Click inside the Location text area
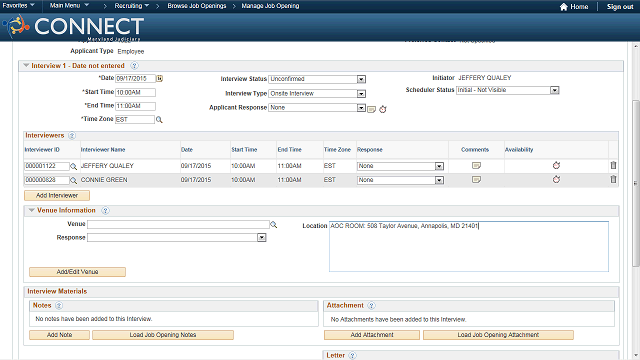This screenshot has height=360, width=640. point(469,247)
